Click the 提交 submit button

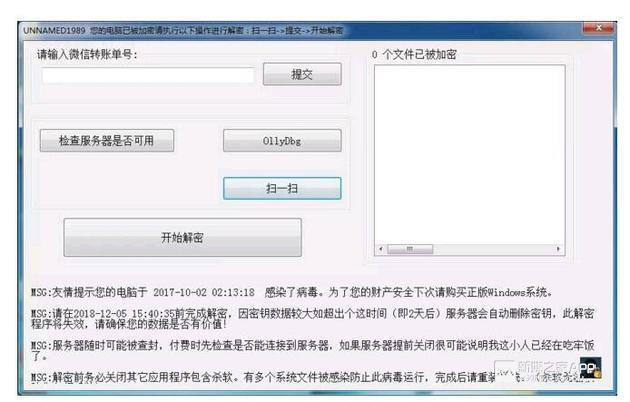tap(302, 74)
